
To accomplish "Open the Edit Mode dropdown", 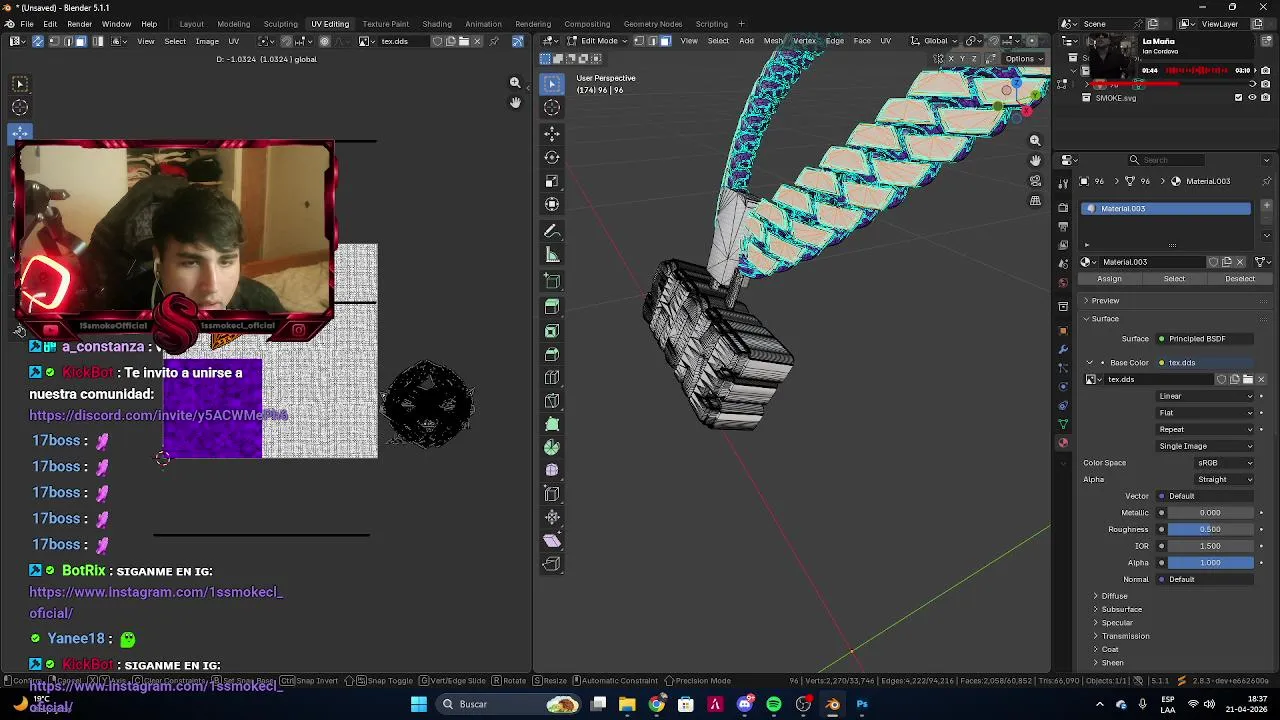I will point(598,41).
